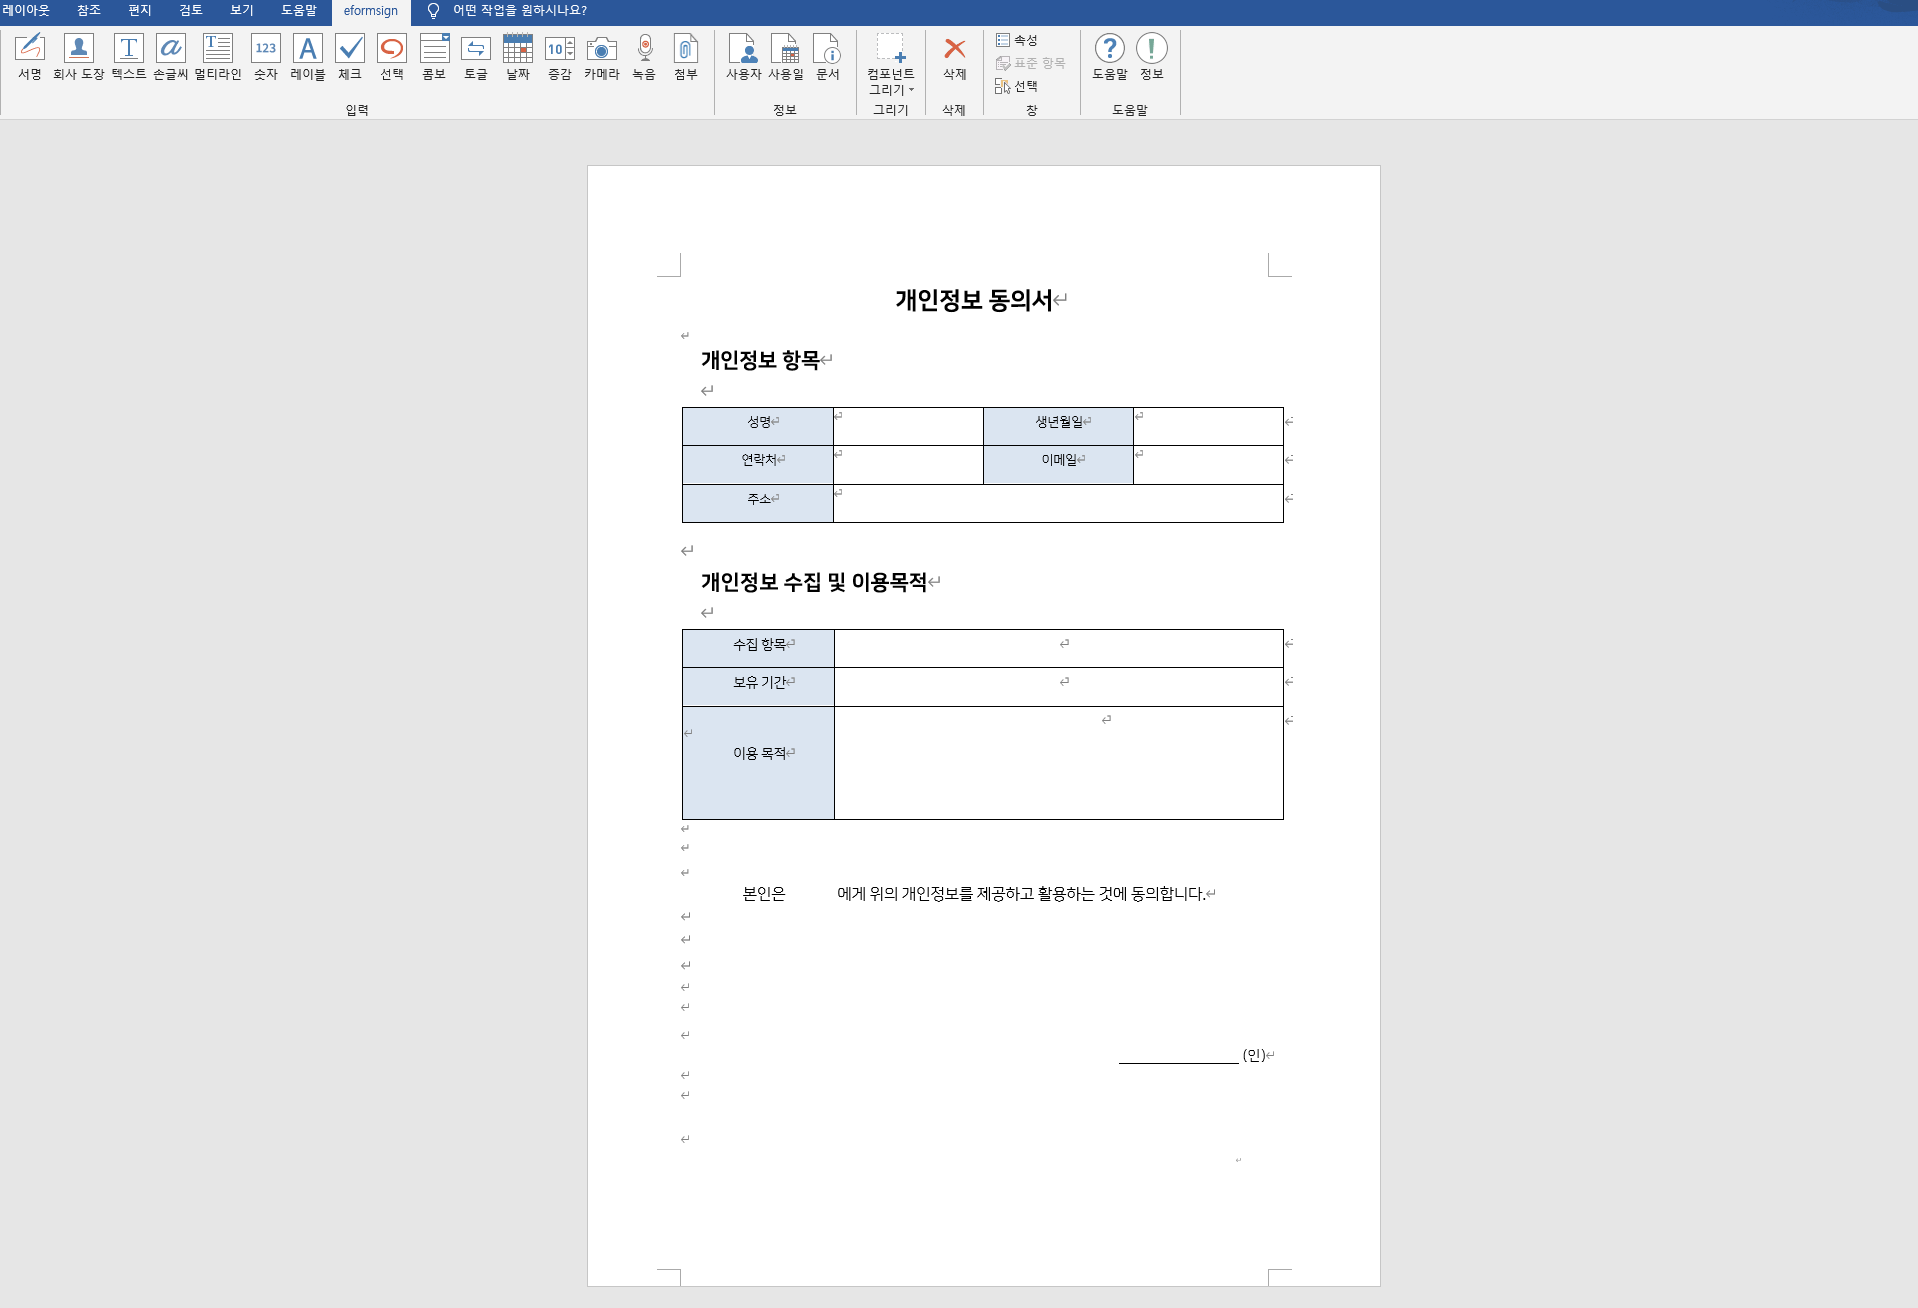The image size is (1918, 1308).
Task: Click the 개인정보 항목 heading
Action: [760, 360]
